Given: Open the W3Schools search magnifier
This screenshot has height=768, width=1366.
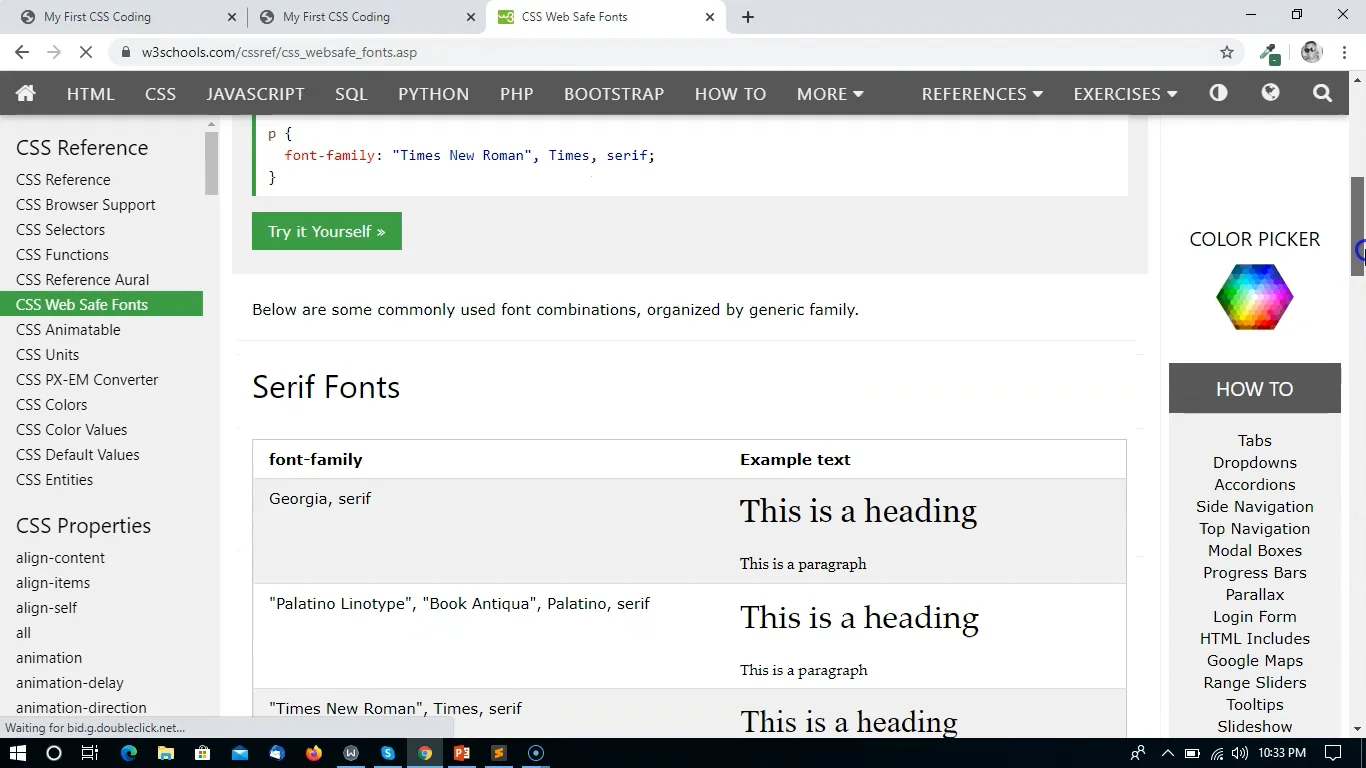Looking at the screenshot, I should (1322, 93).
